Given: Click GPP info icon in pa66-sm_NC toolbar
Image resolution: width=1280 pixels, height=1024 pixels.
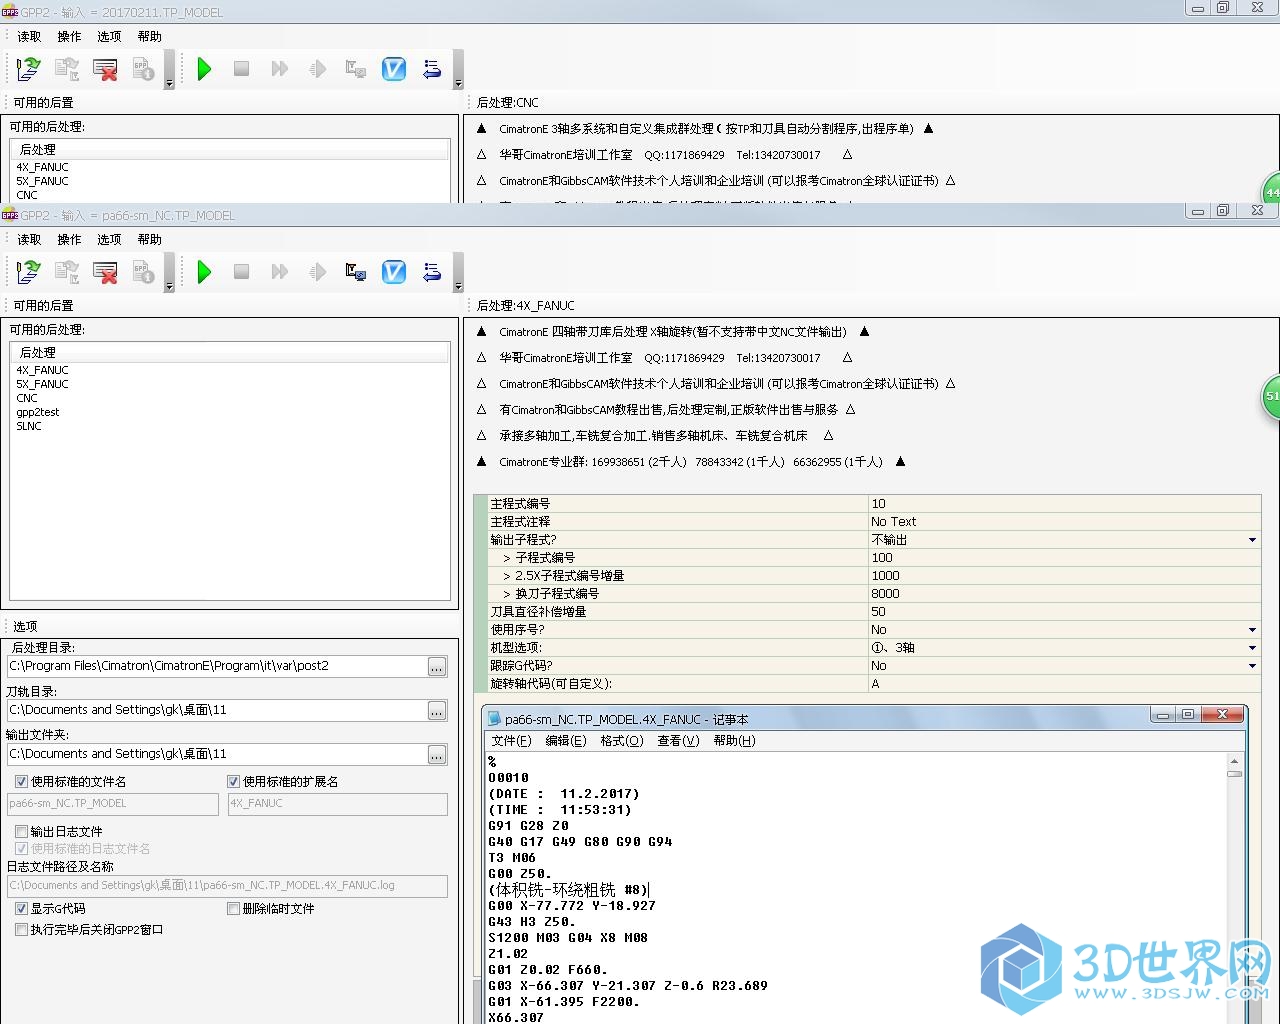Looking at the screenshot, I should tap(143, 272).
